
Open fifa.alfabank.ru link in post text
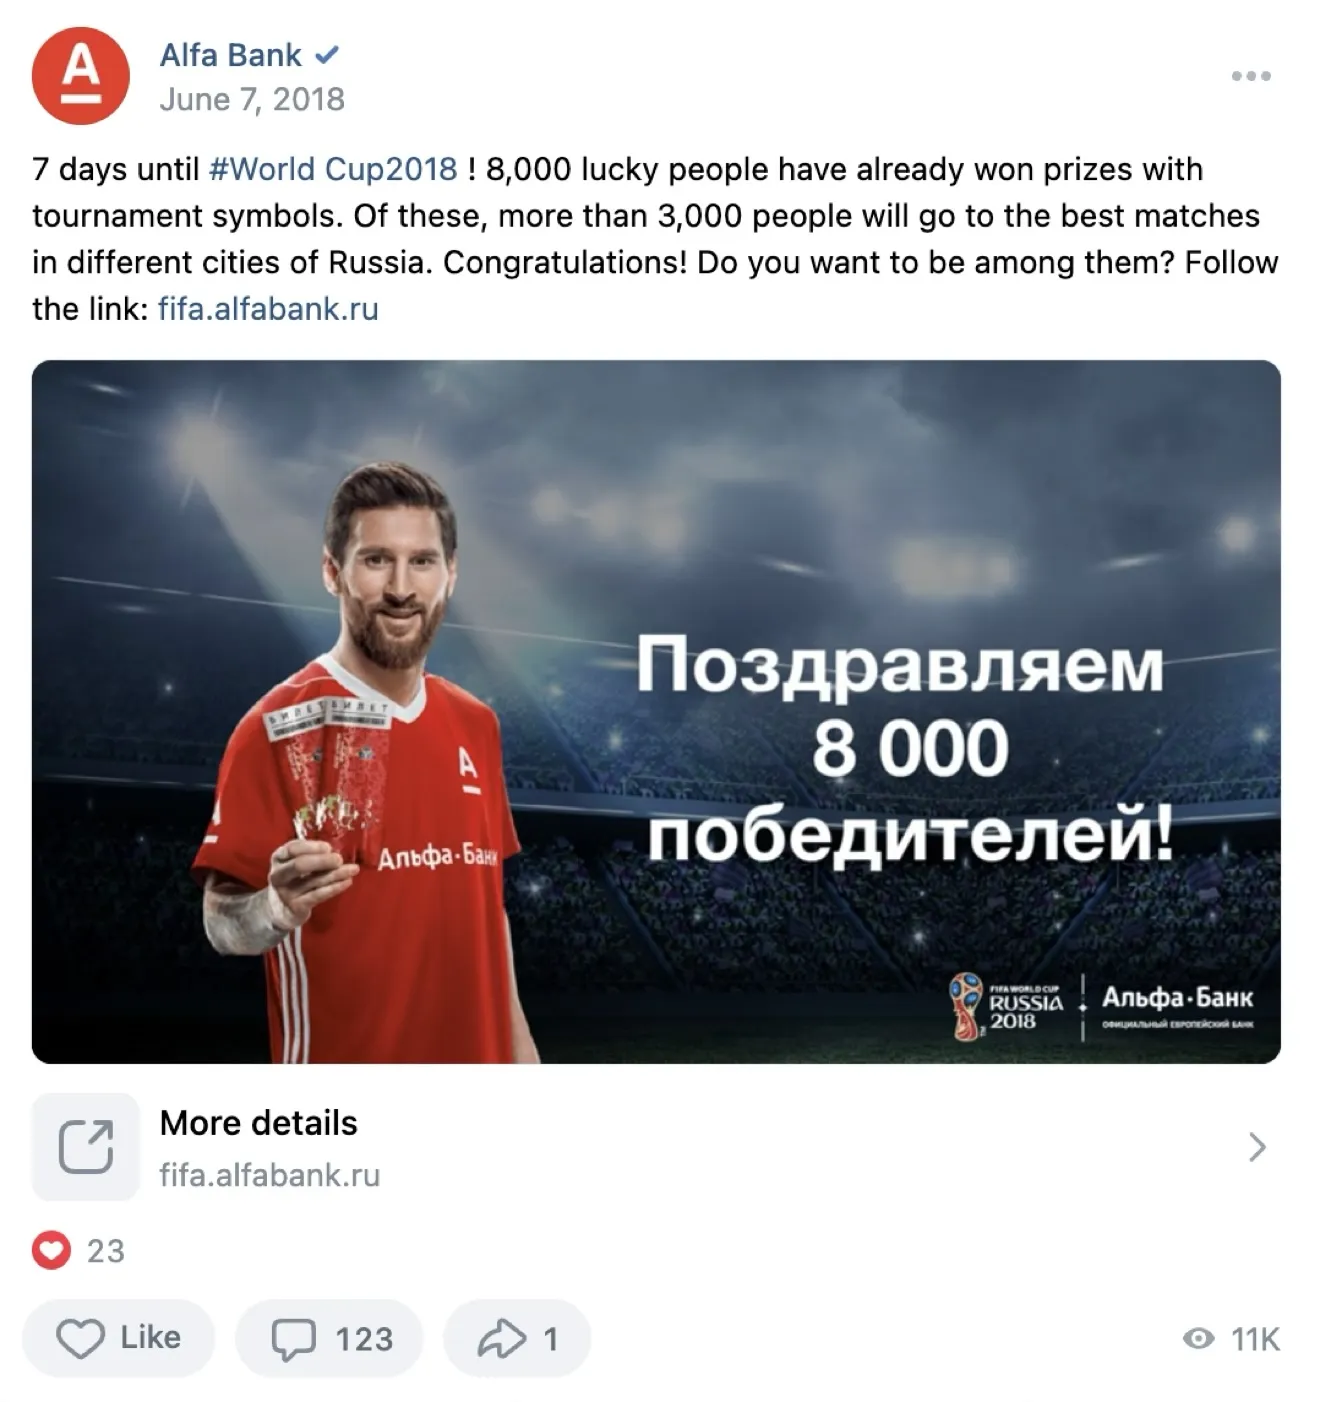coord(268,309)
